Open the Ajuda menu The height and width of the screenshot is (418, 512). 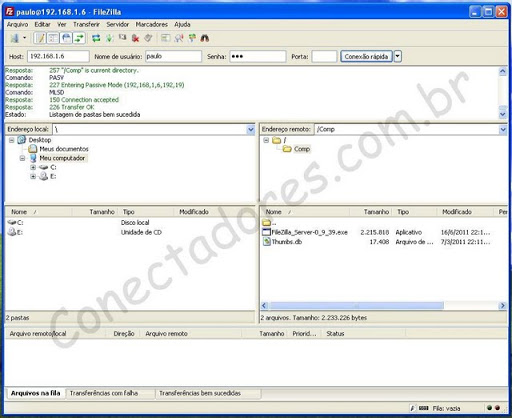pyautogui.click(x=182, y=24)
